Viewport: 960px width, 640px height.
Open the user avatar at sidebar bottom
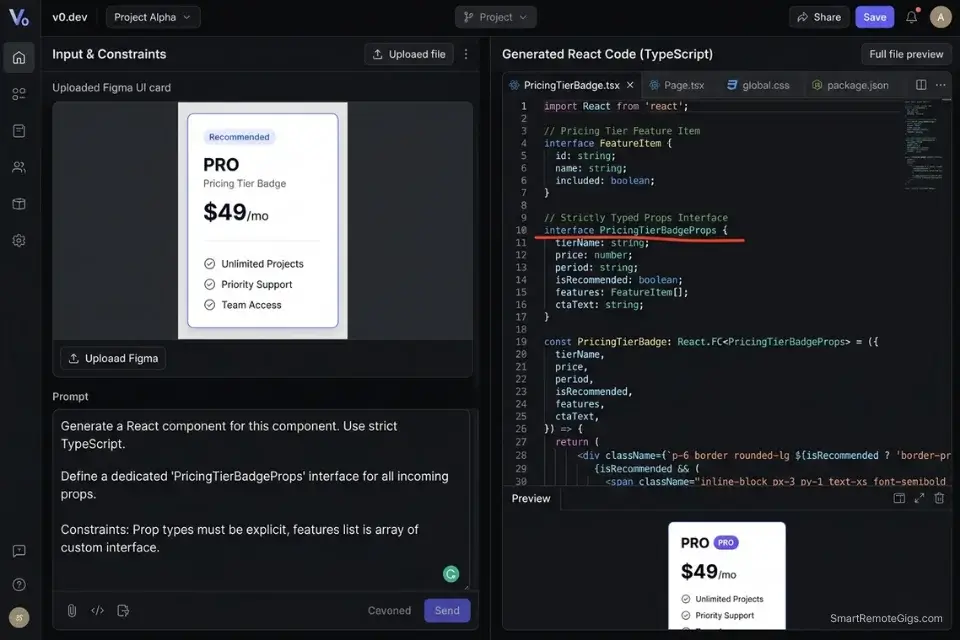19,617
